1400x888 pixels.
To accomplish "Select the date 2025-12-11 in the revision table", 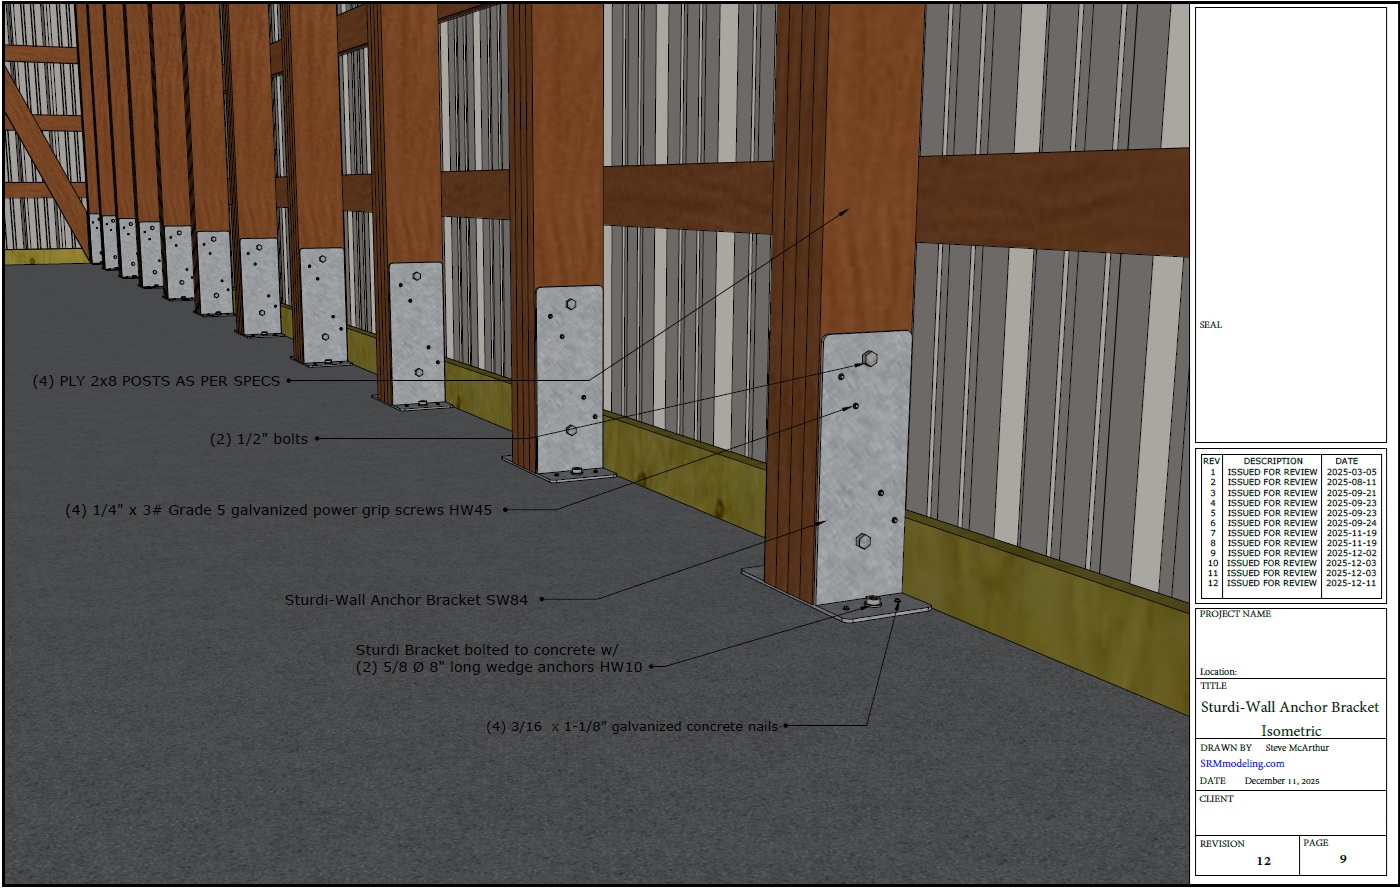I will (x=1352, y=583).
